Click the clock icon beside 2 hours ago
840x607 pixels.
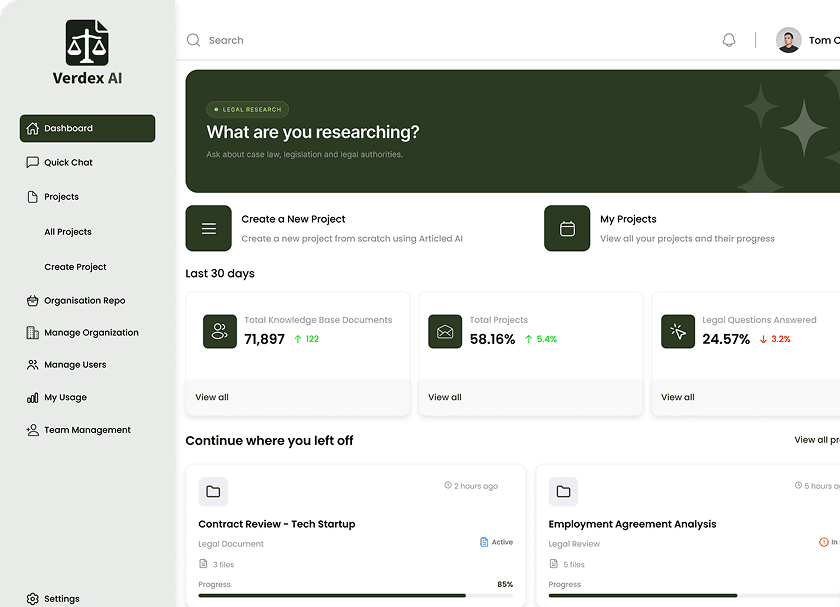click(448, 485)
